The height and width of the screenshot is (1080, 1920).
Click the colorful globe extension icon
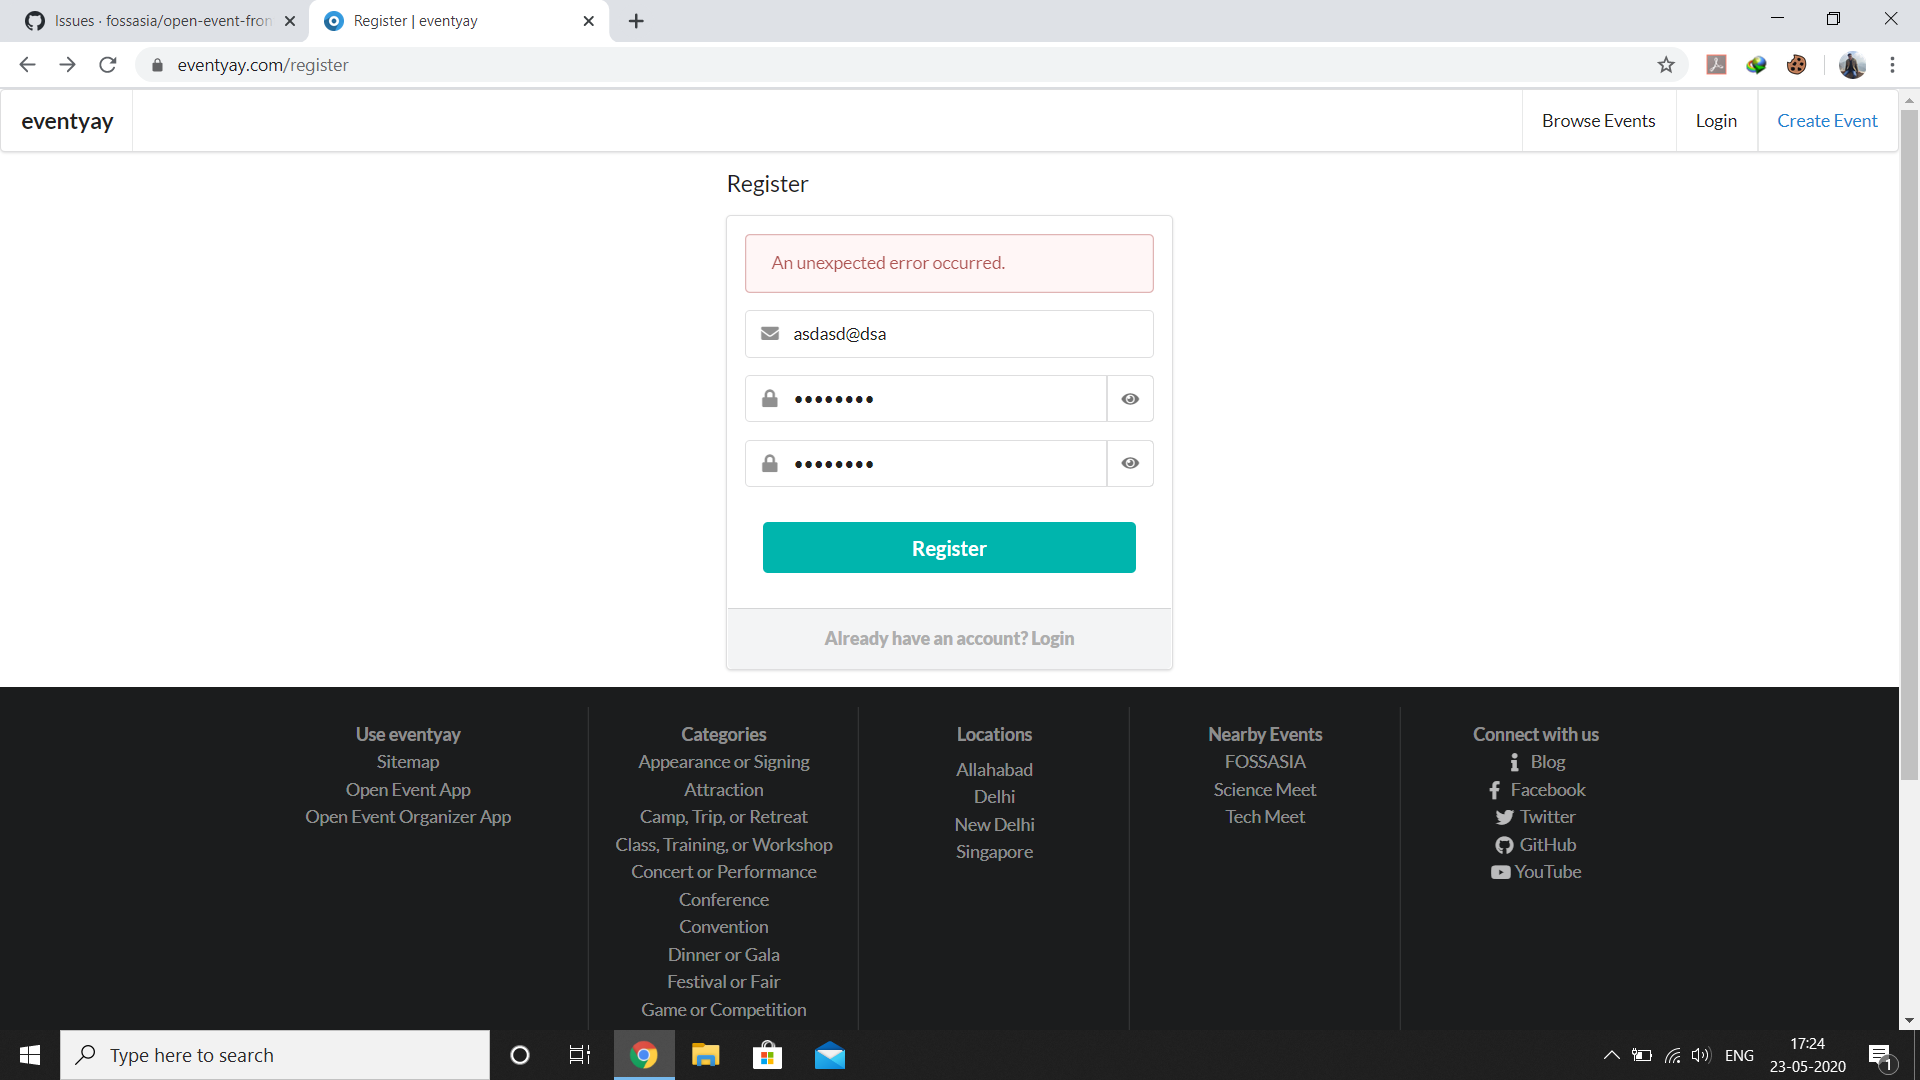(1757, 65)
